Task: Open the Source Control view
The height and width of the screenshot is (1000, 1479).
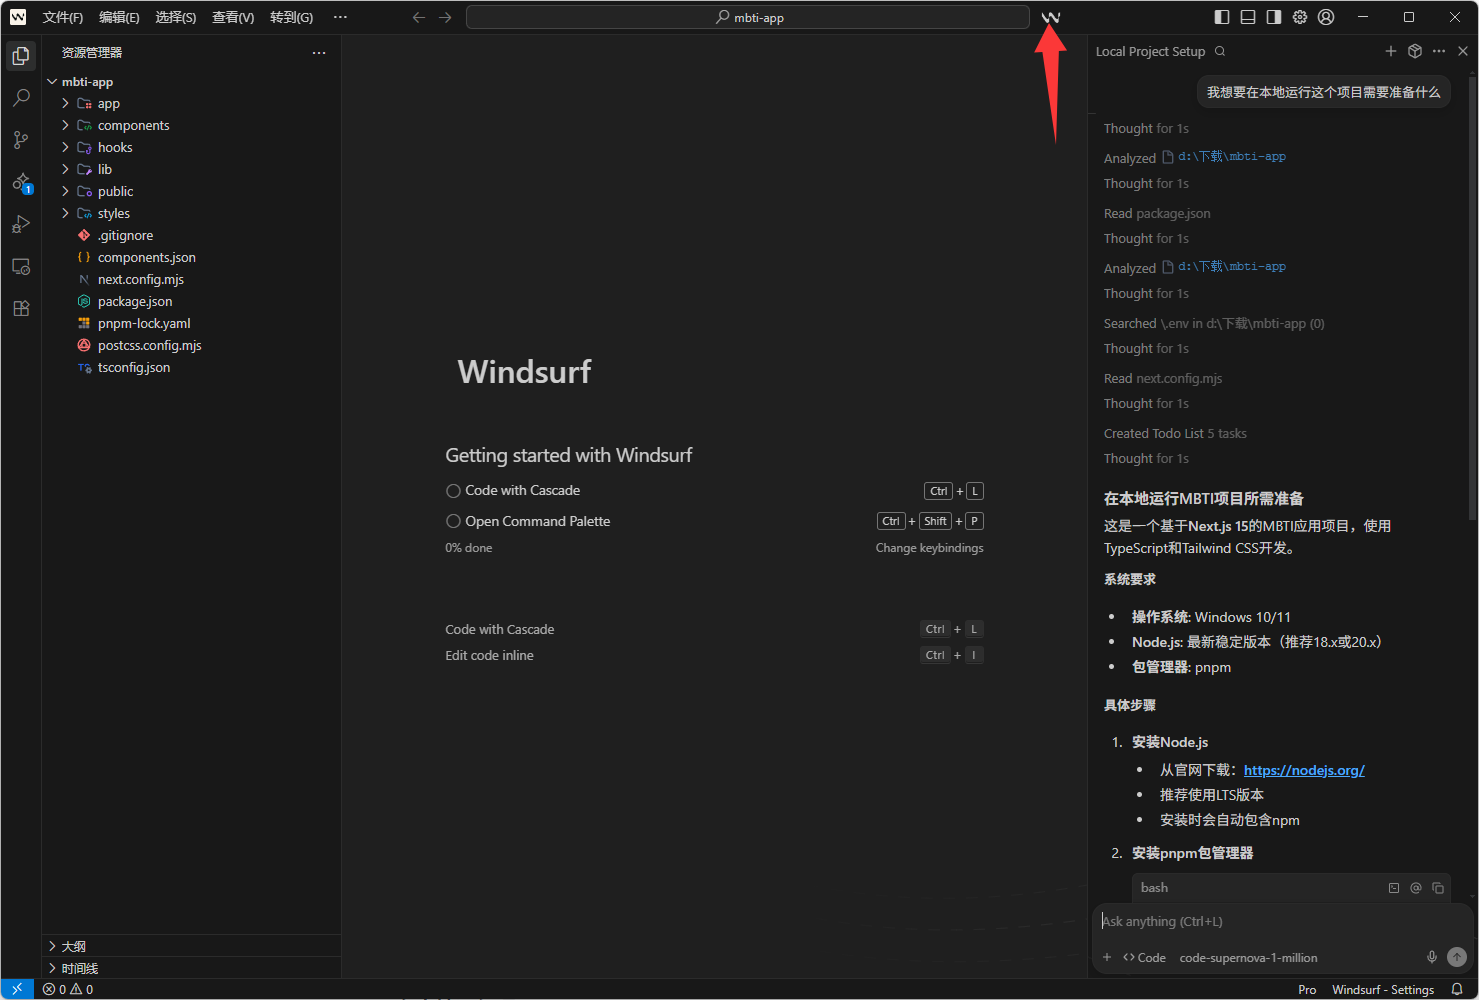Action: (x=21, y=140)
